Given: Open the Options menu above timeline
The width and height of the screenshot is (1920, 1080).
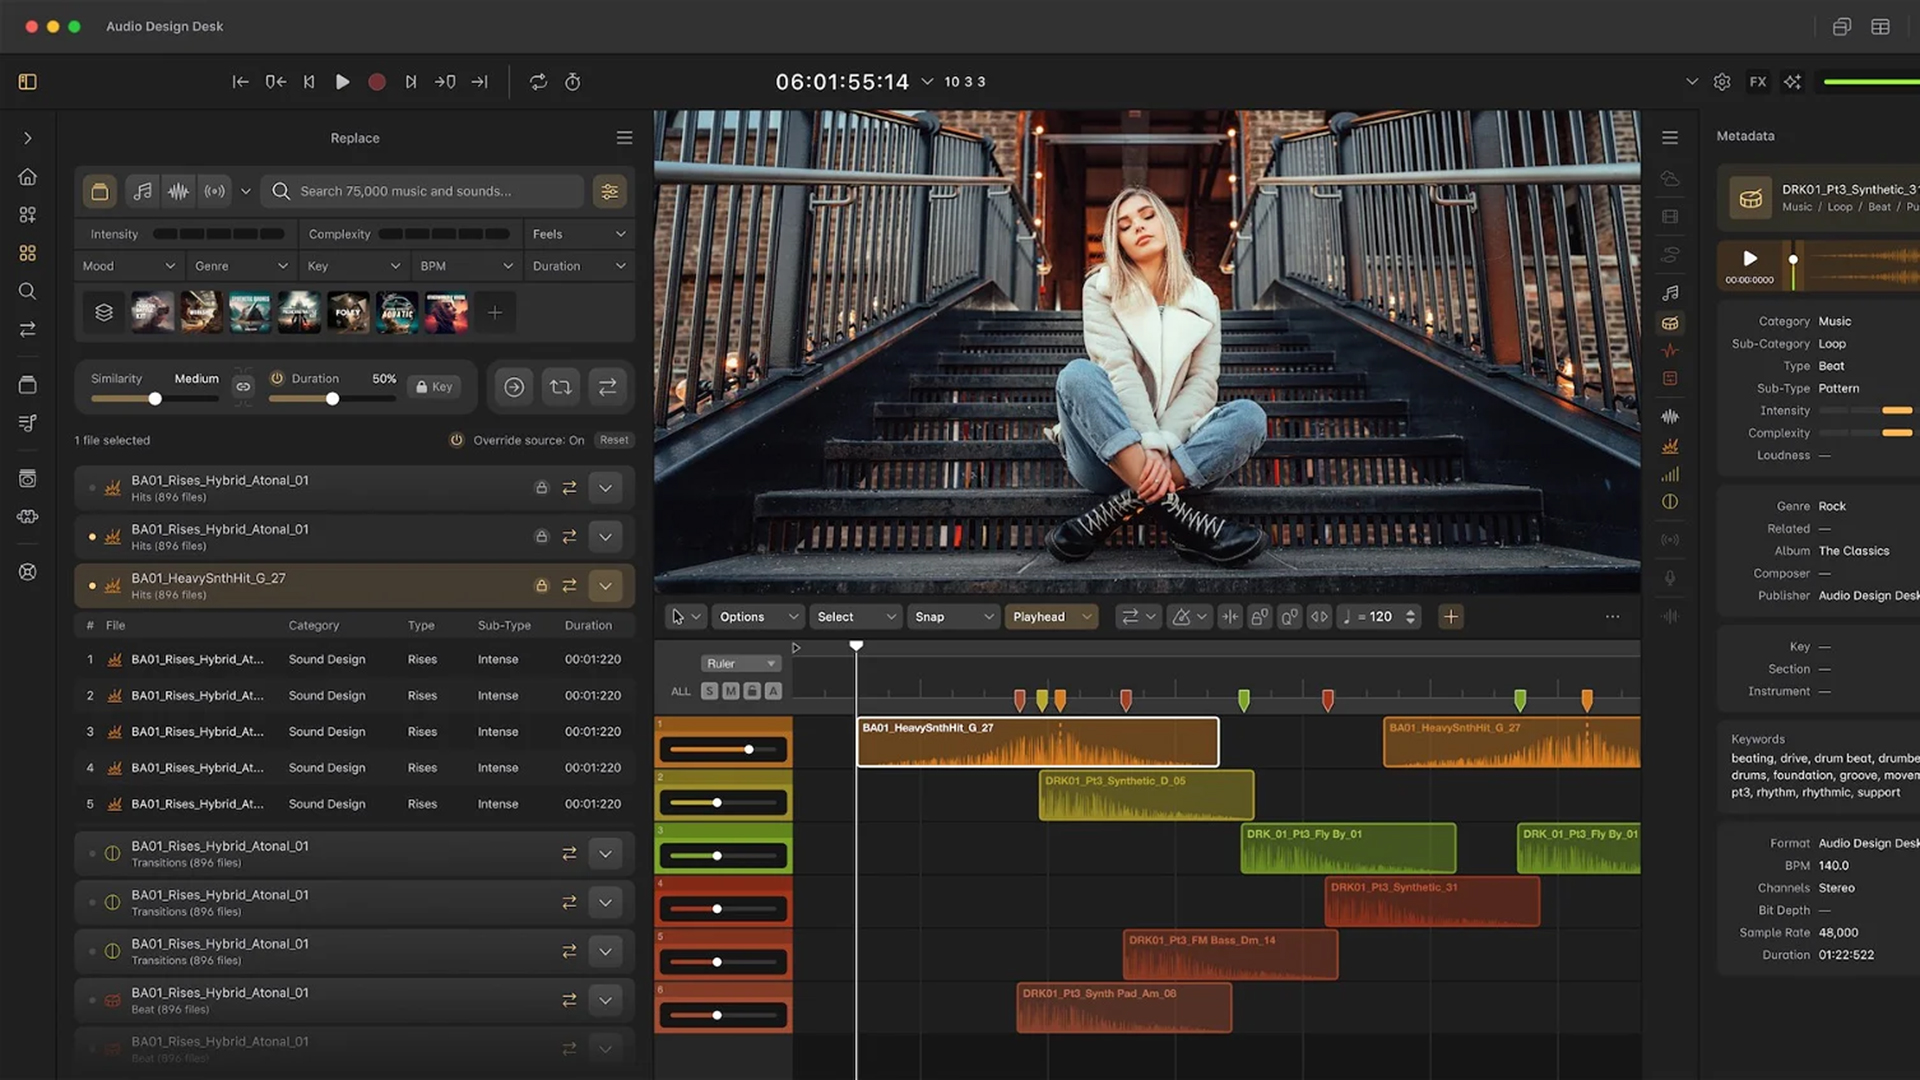Looking at the screenshot, I should pos(758,617).
